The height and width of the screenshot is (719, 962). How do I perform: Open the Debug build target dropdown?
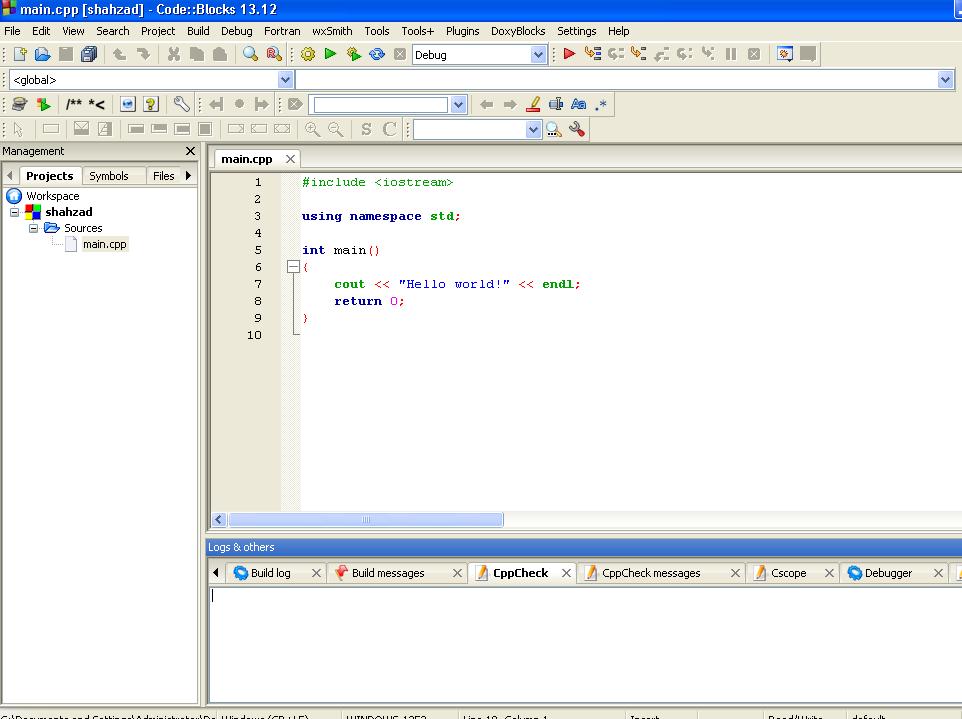(x=537, y=55)
